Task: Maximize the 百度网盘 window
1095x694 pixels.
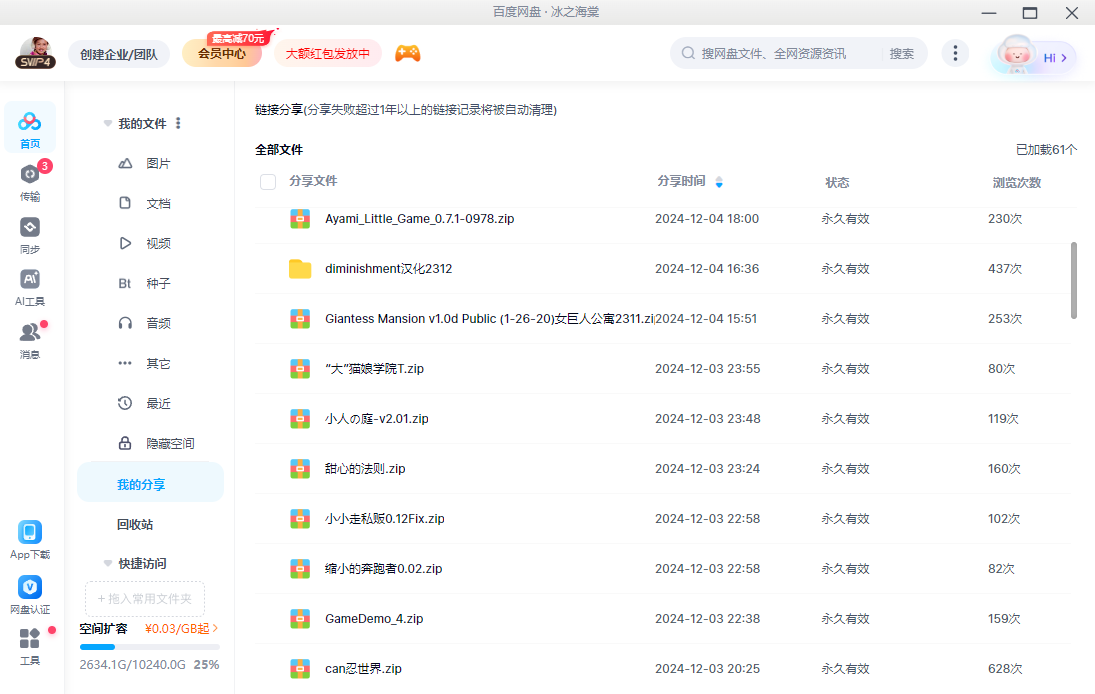Action: point(1029,13)
